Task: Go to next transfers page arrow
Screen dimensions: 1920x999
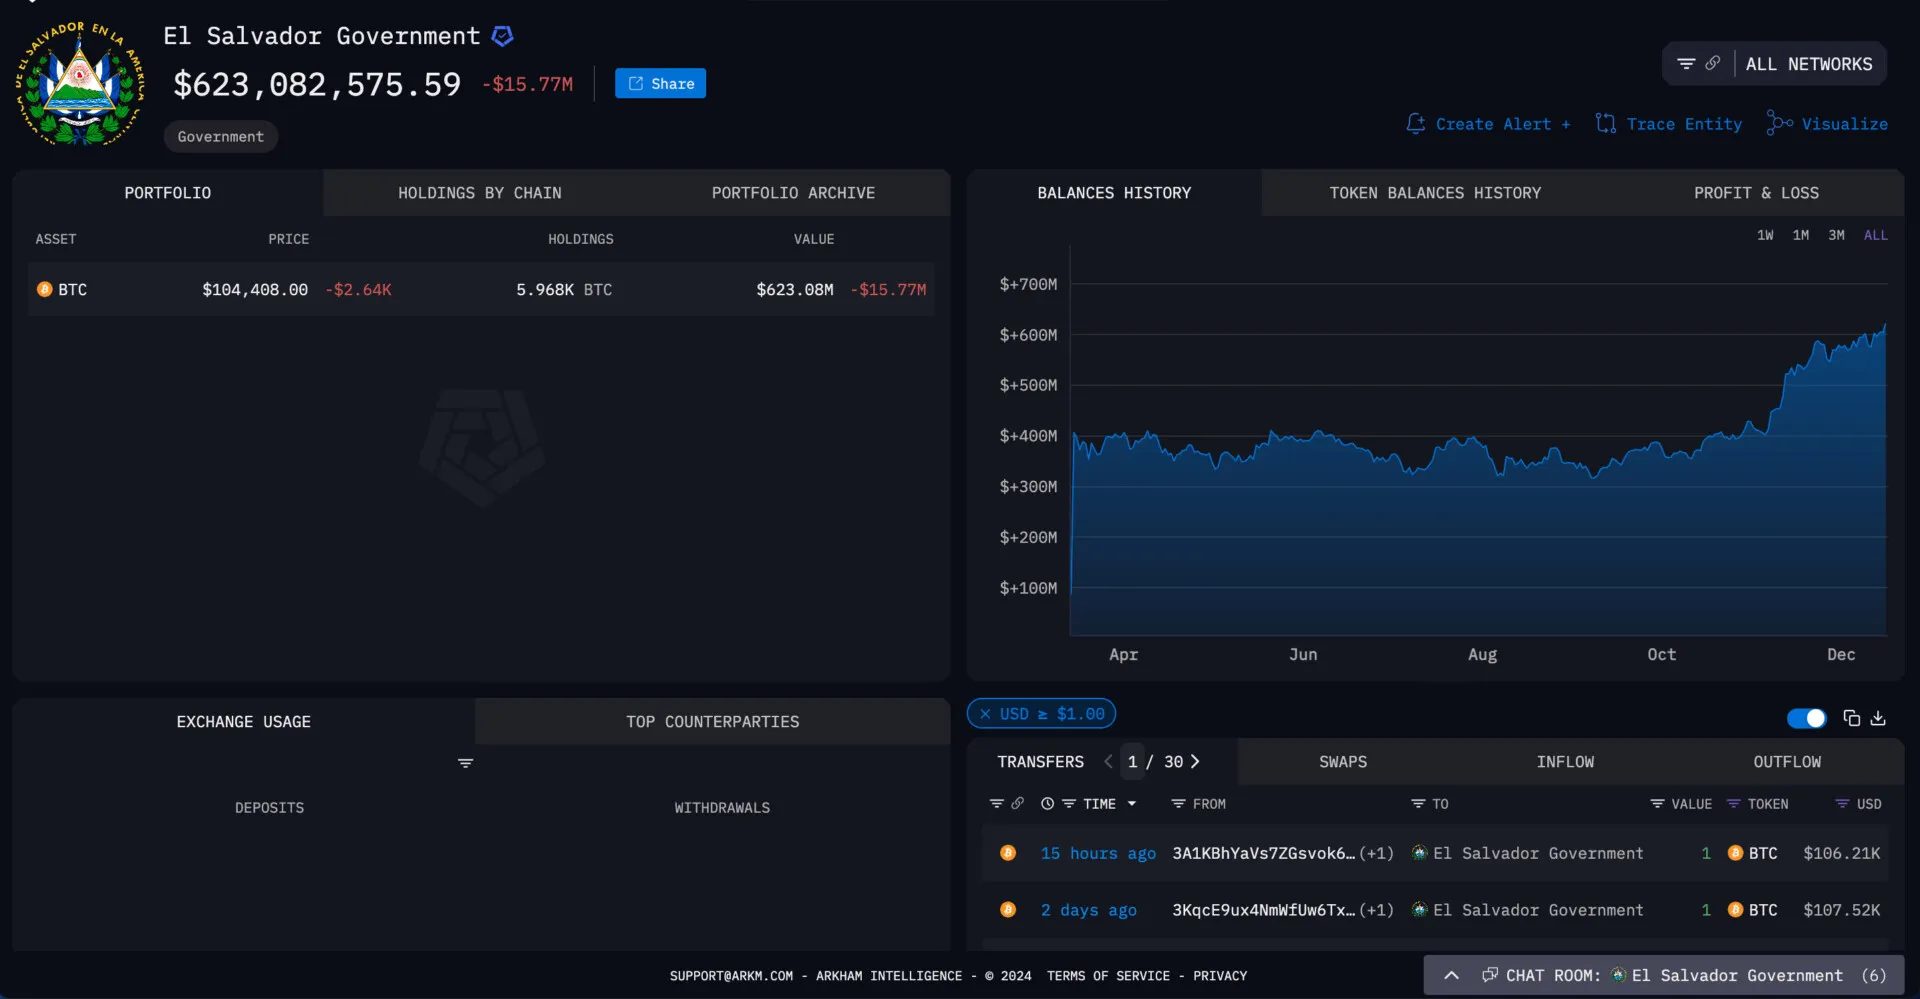Action: pos(1195,762)
